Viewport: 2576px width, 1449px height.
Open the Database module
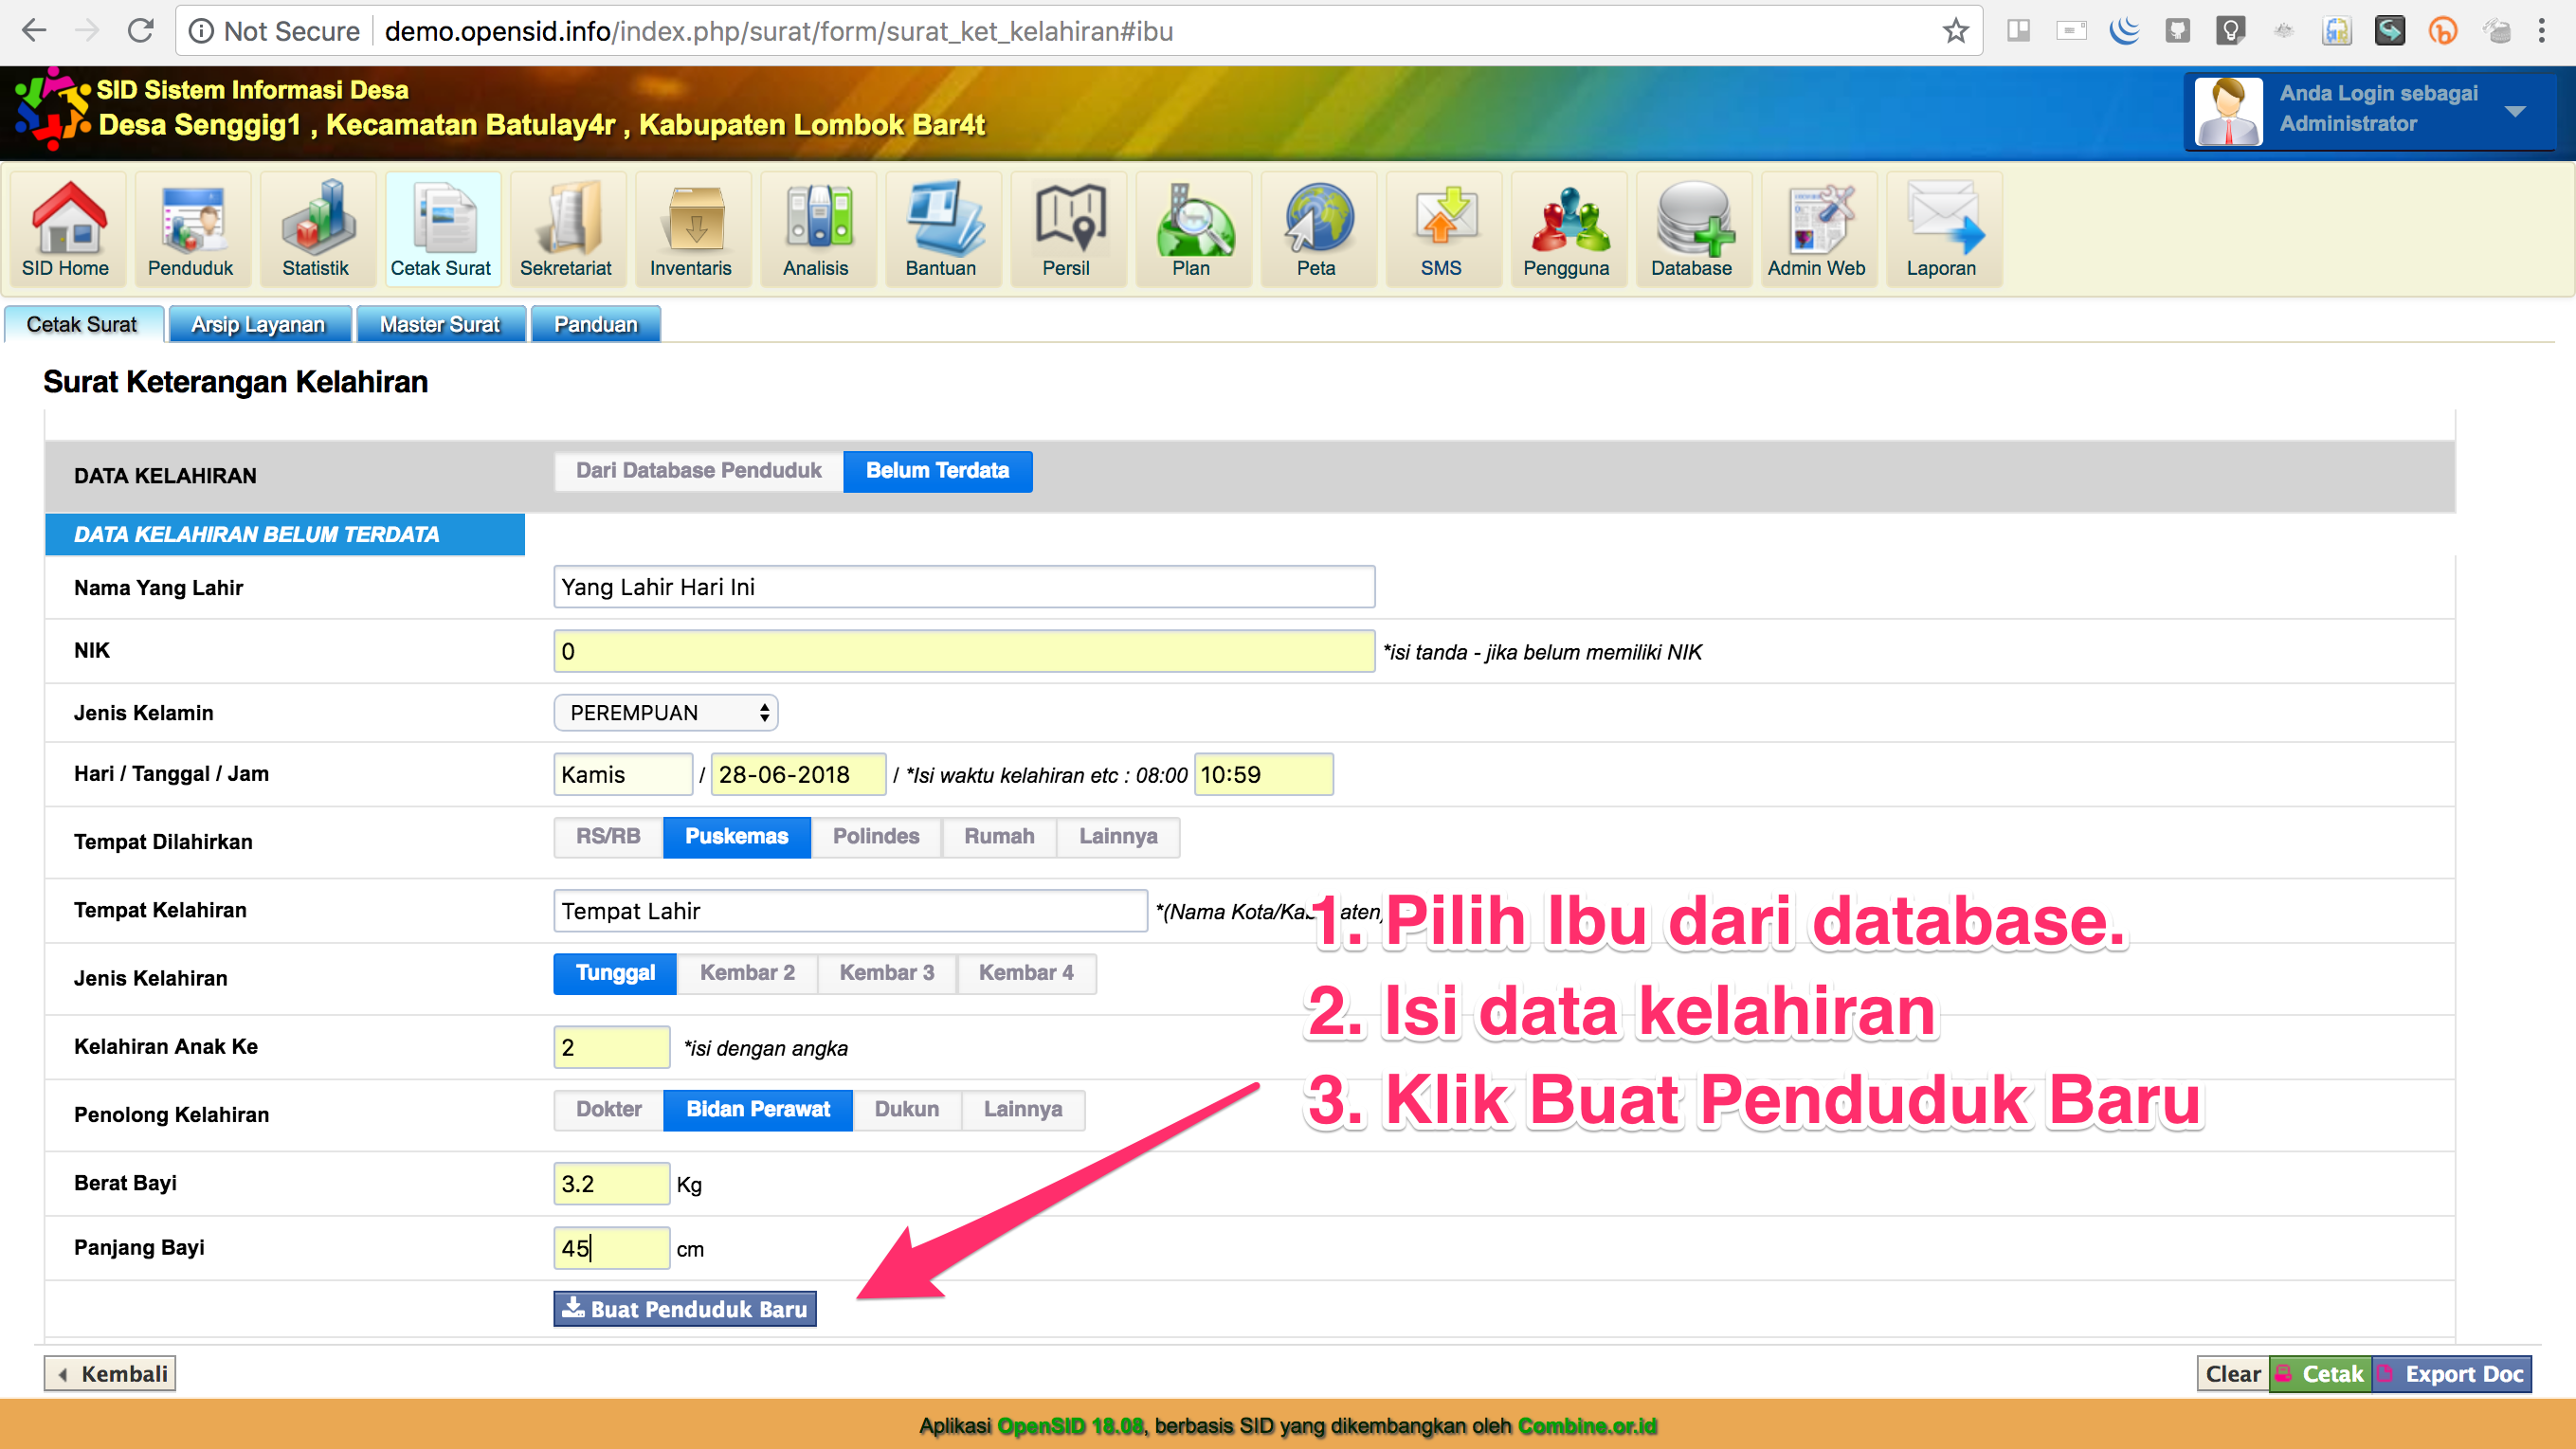[1693, 228]
